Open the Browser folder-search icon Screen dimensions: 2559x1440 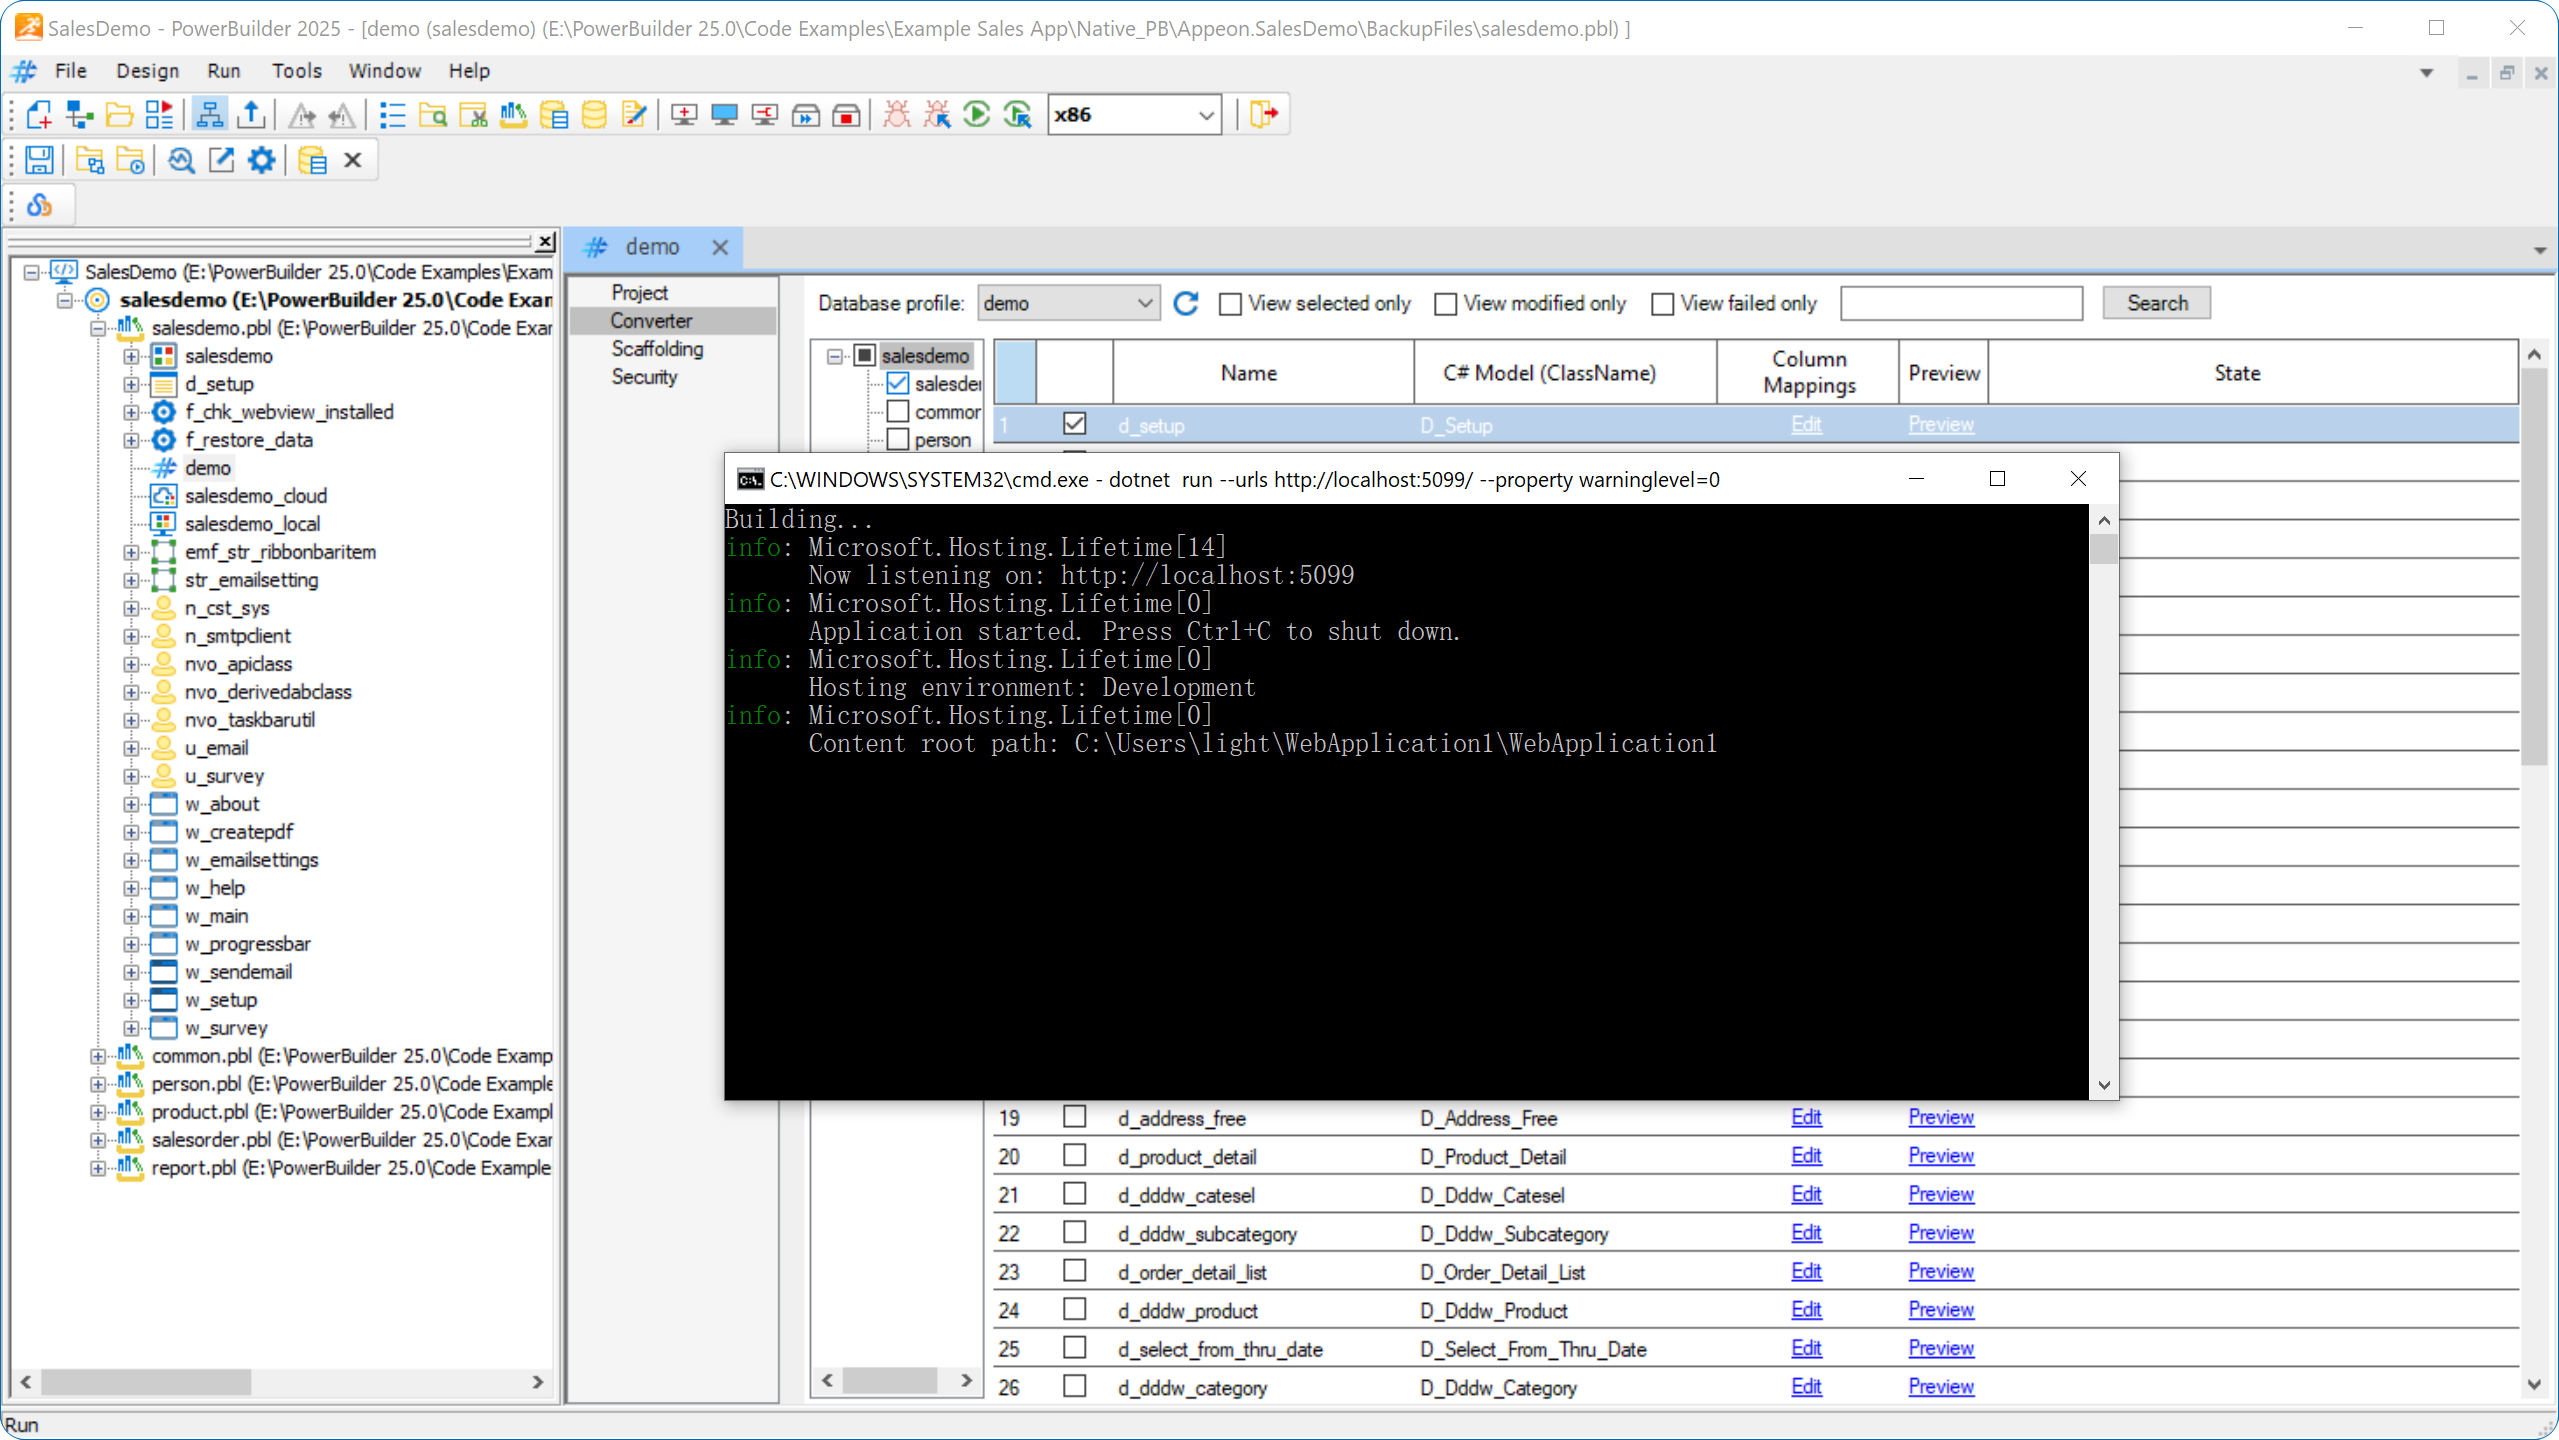[x=433, y=115]
